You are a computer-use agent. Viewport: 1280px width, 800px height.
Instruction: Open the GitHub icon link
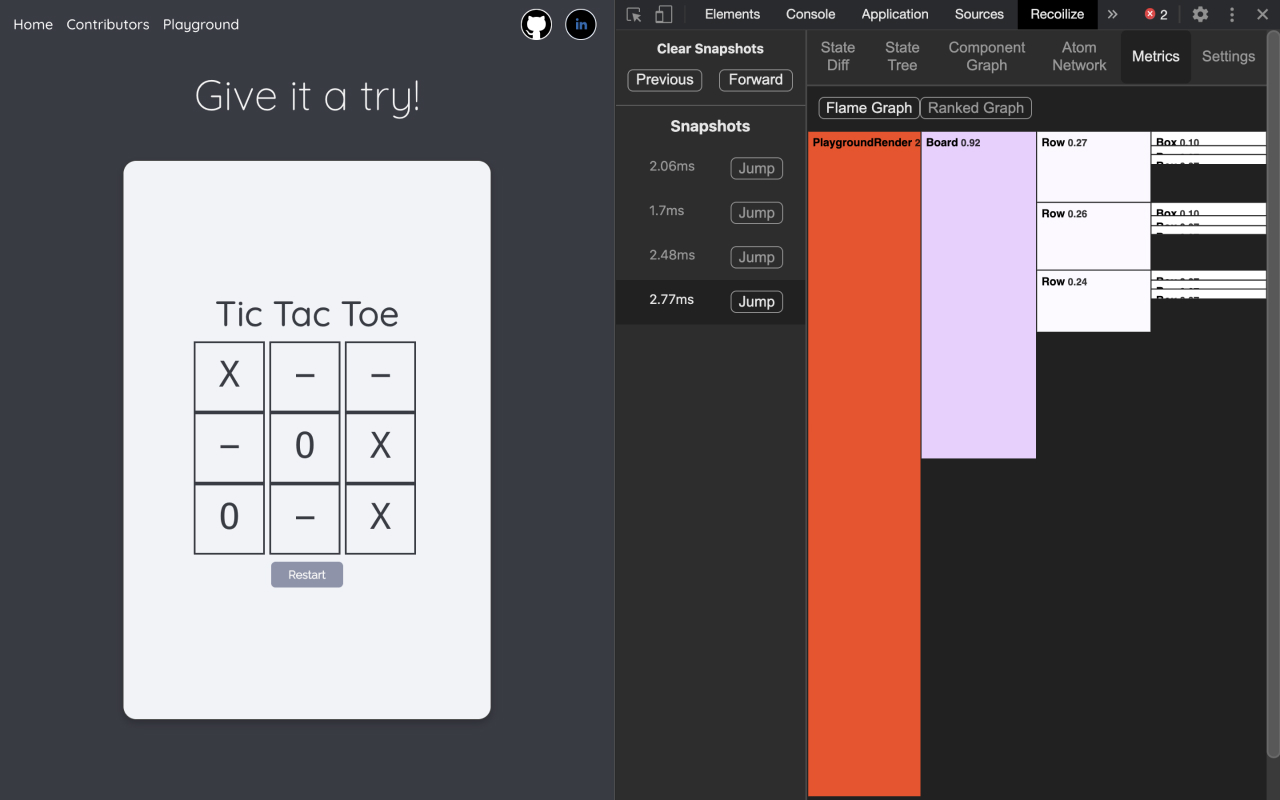(x=537, y=24)
